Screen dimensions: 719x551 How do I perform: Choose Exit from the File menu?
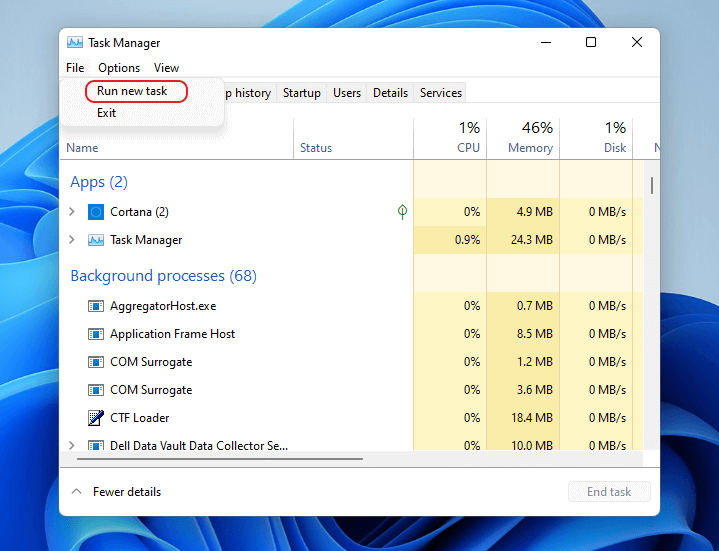pos(106,113)
